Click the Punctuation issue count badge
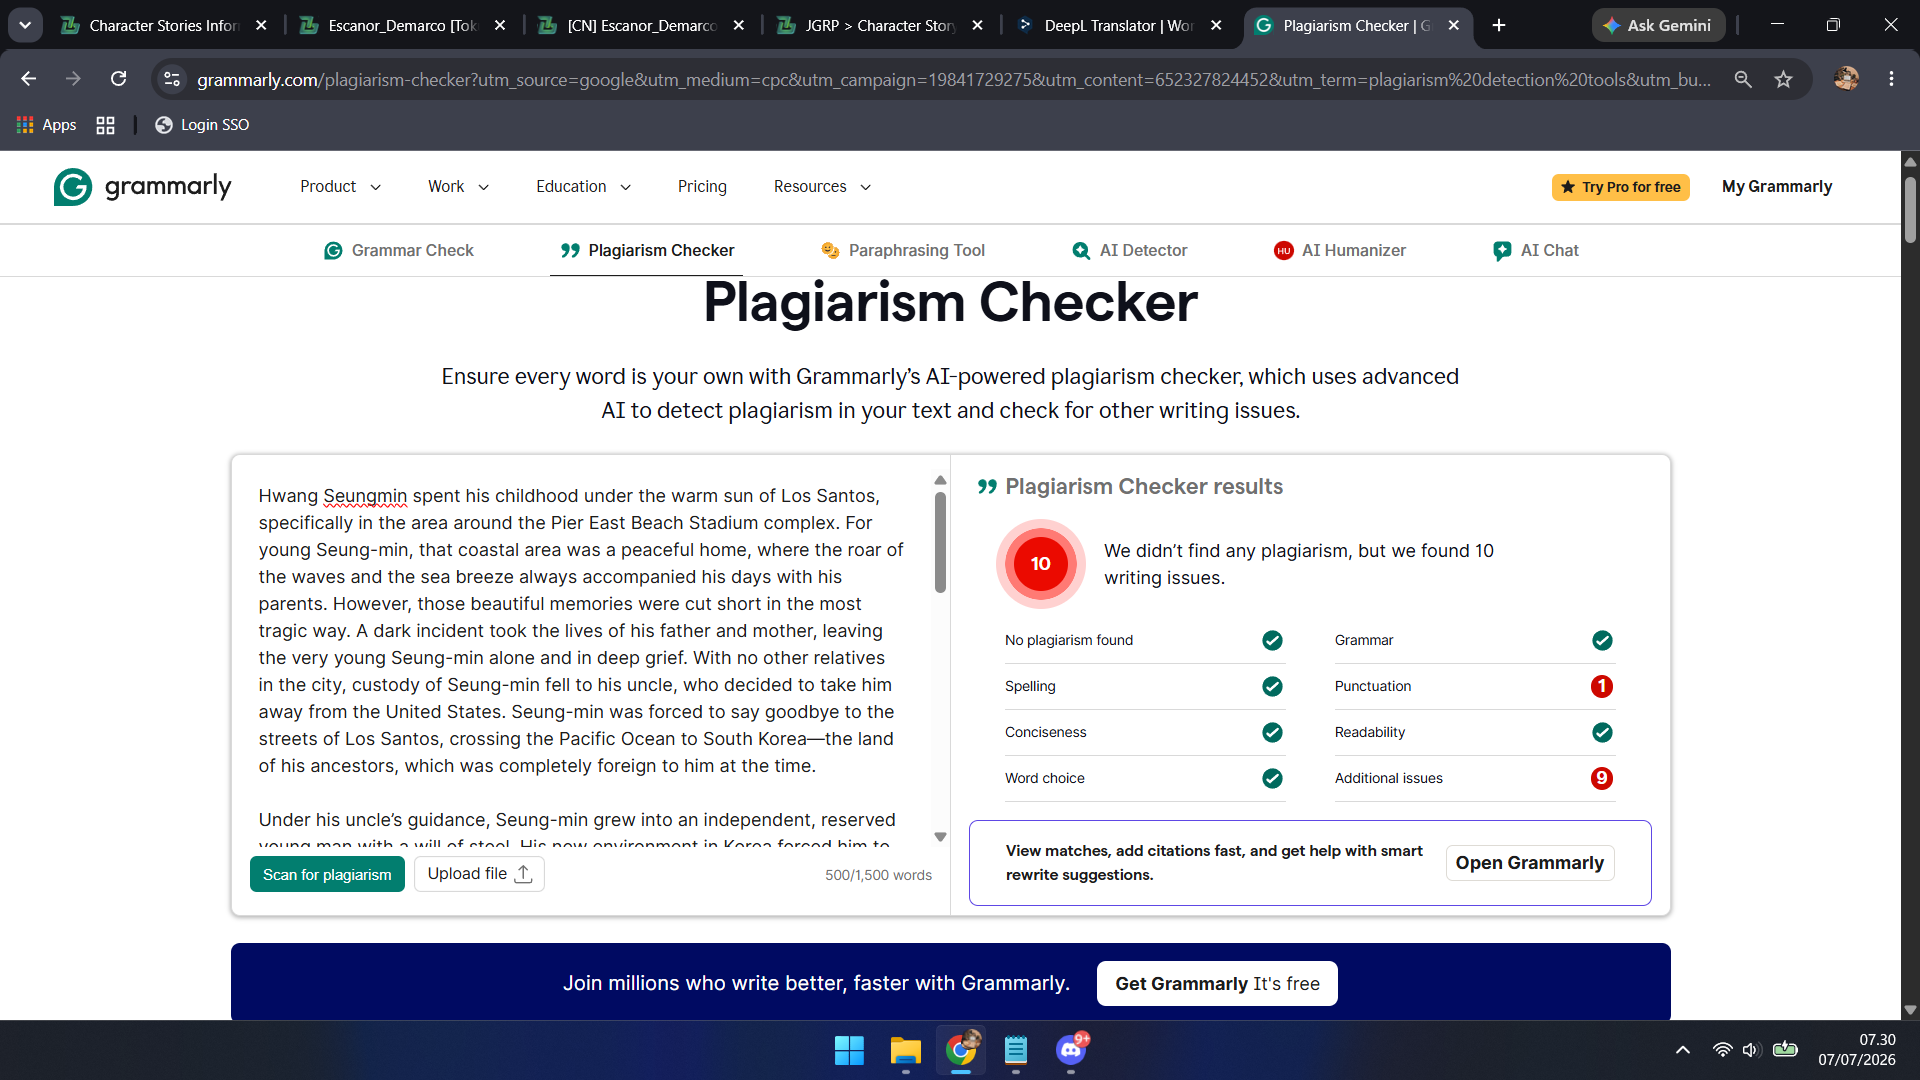This screenshot has width=1920, height=1080. pyautogui.click(x=1601, y=686)
